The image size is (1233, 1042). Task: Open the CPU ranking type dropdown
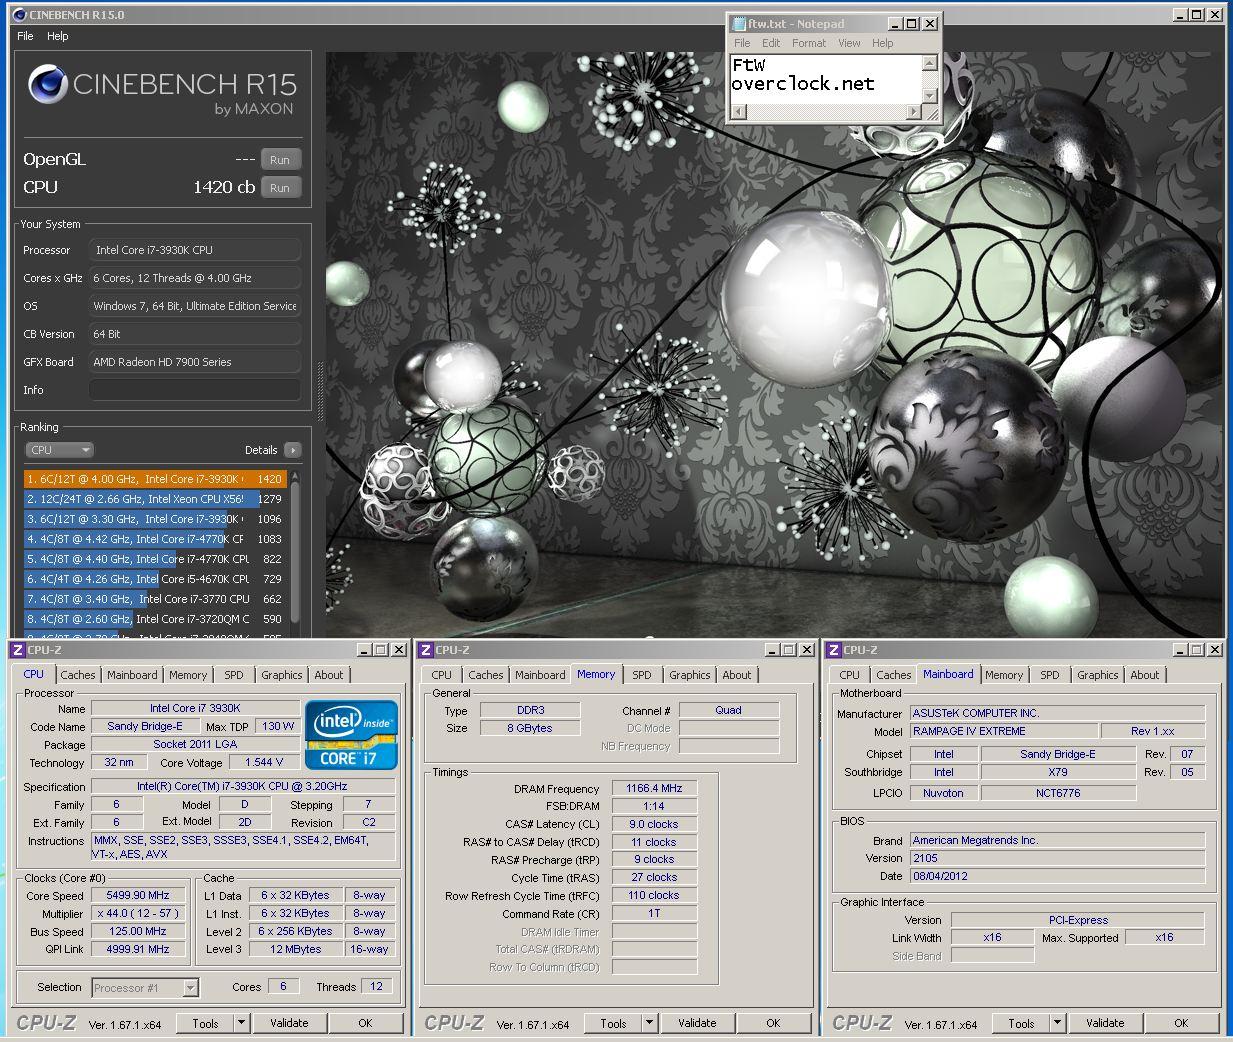(59, 450)
